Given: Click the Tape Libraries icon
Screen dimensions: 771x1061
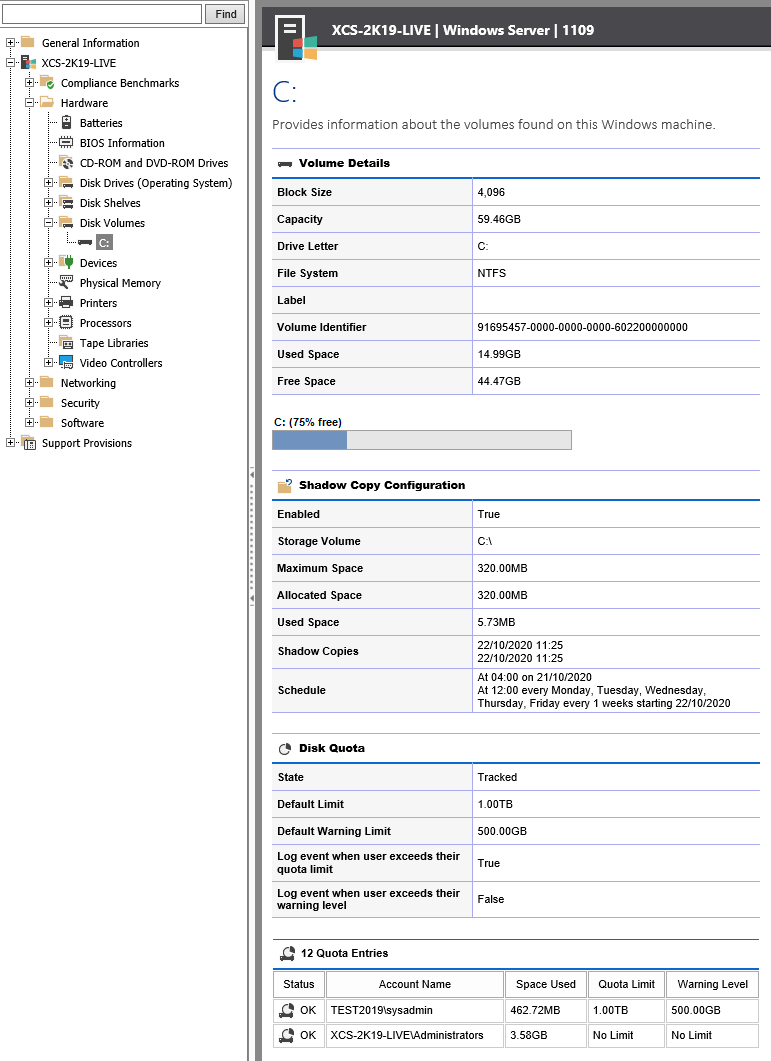Looking at the screenshot, I should tap(66, 343).
